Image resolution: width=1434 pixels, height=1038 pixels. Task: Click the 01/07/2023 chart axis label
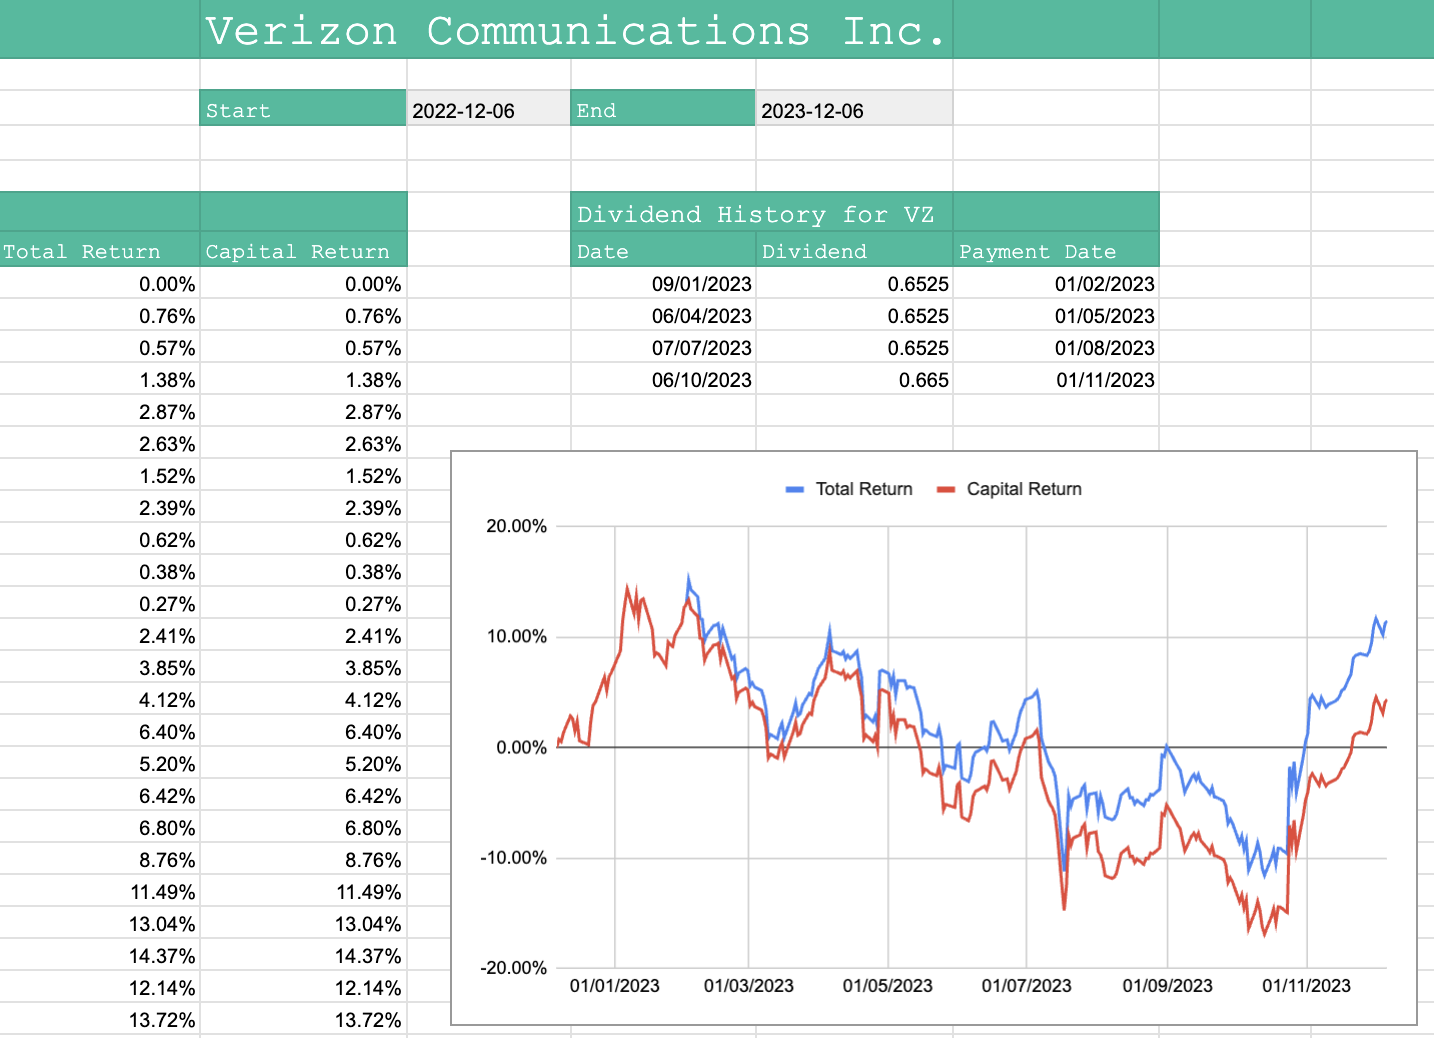coord(1026,986)
